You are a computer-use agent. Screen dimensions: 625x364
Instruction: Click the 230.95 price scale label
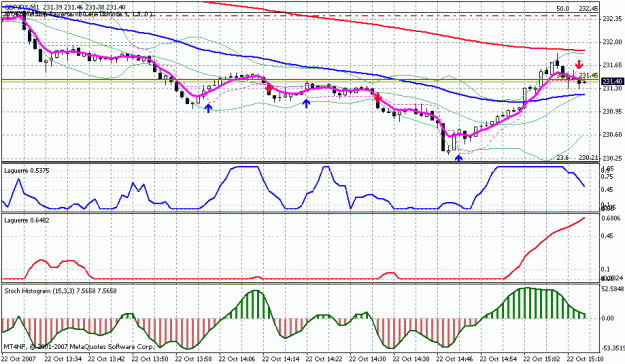(x=613, y=111)
